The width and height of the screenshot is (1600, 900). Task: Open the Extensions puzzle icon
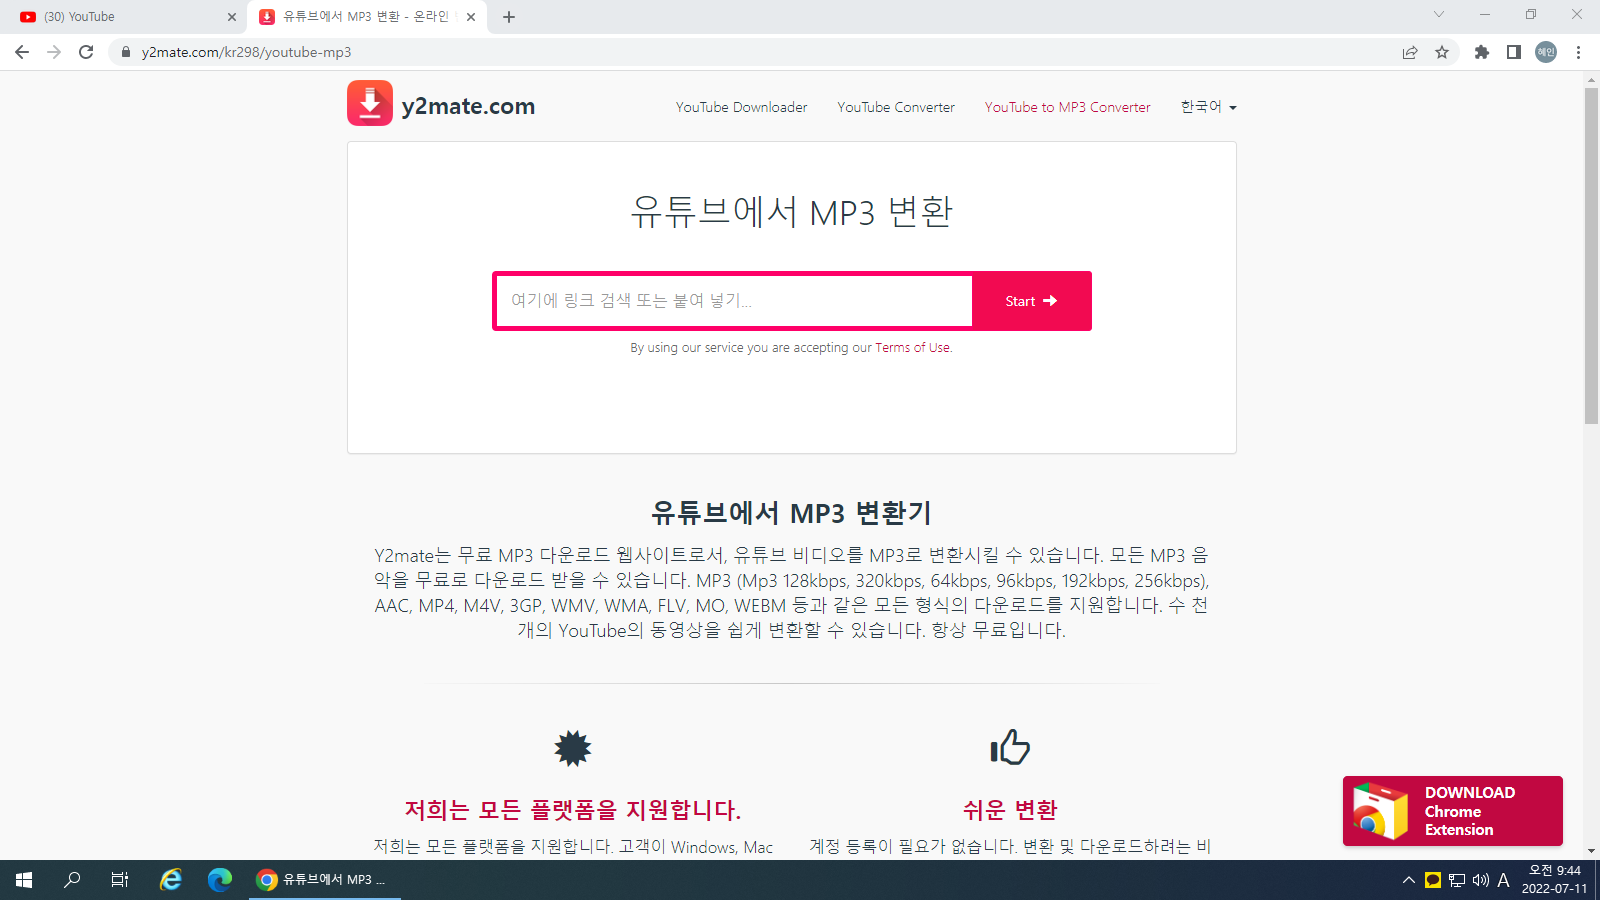point(1482,52)
